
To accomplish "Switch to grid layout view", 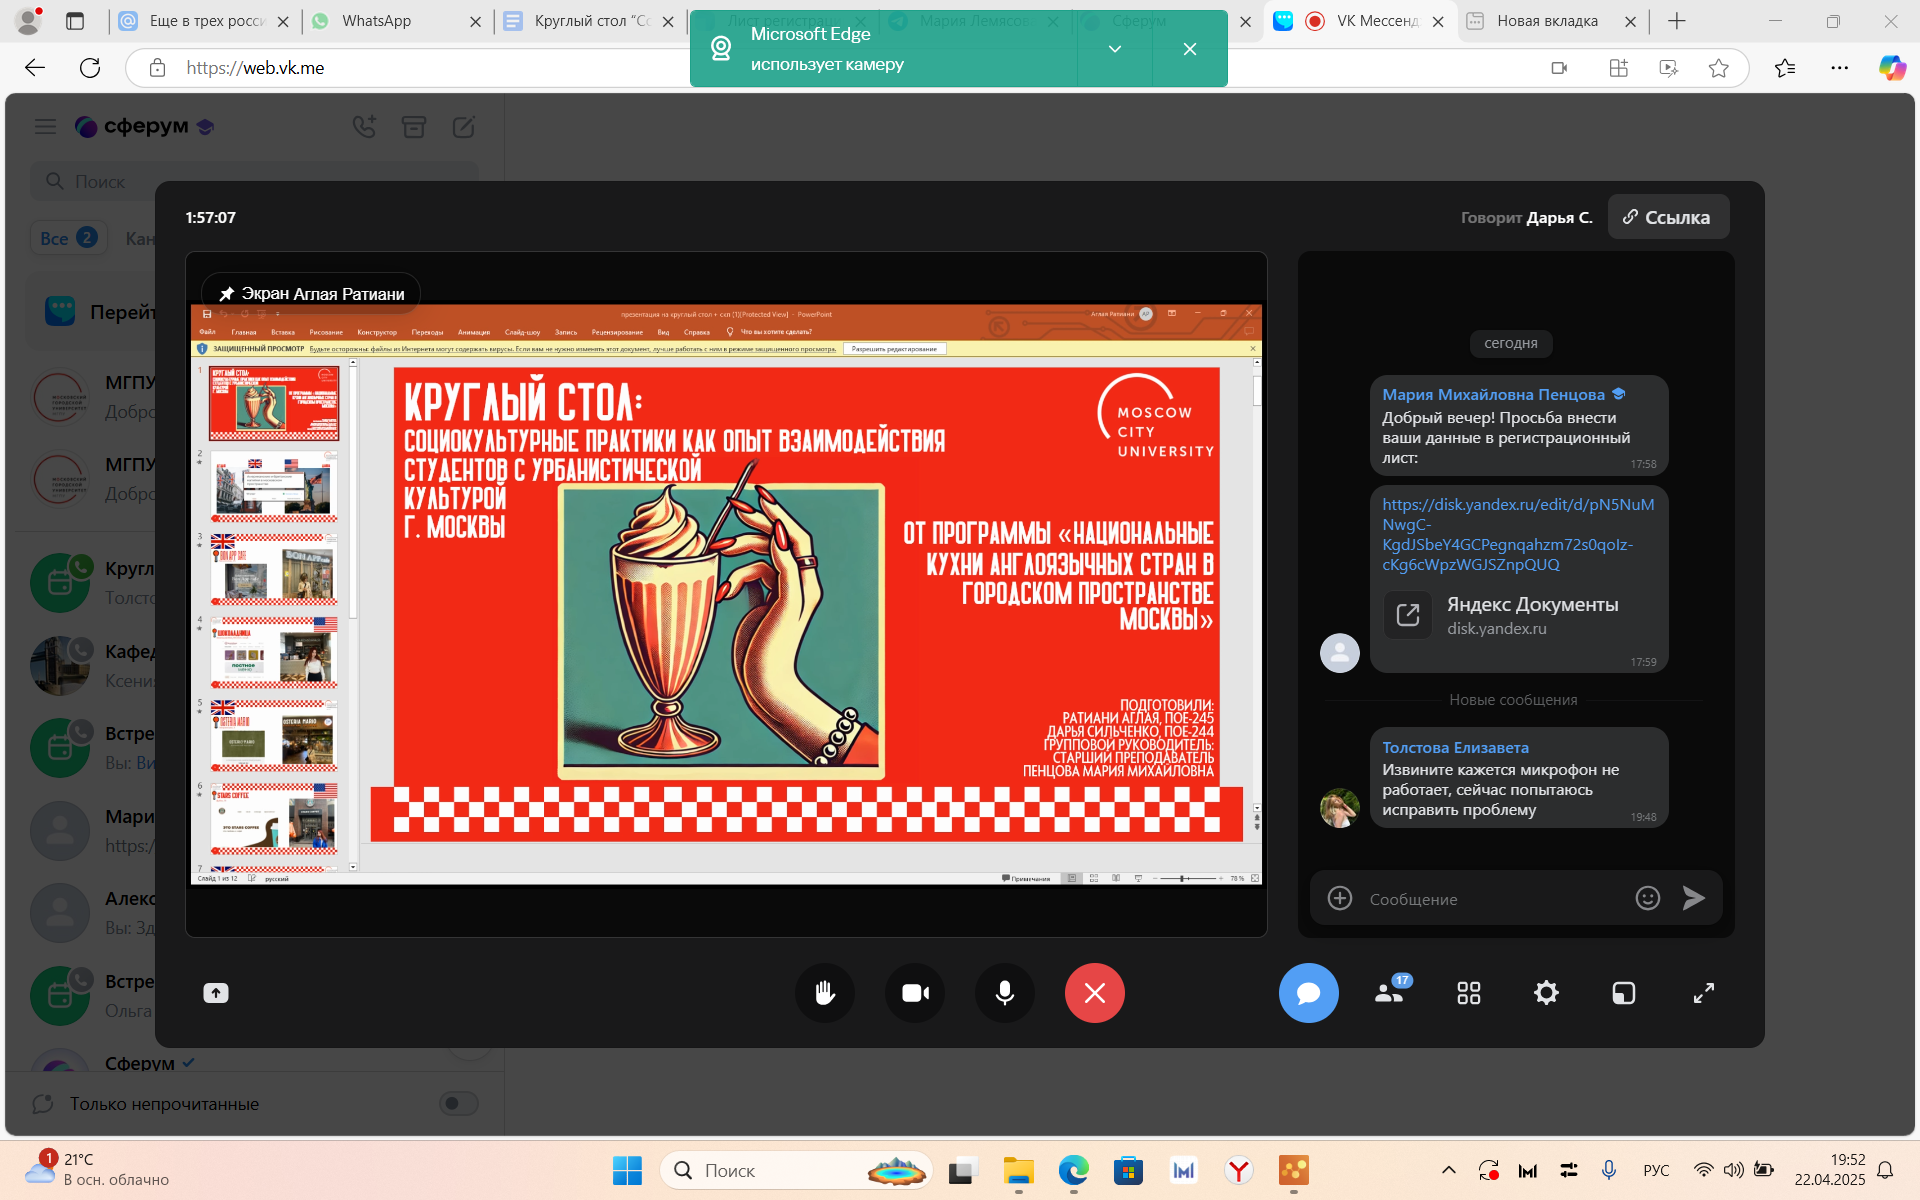I will pos(1468,993).
